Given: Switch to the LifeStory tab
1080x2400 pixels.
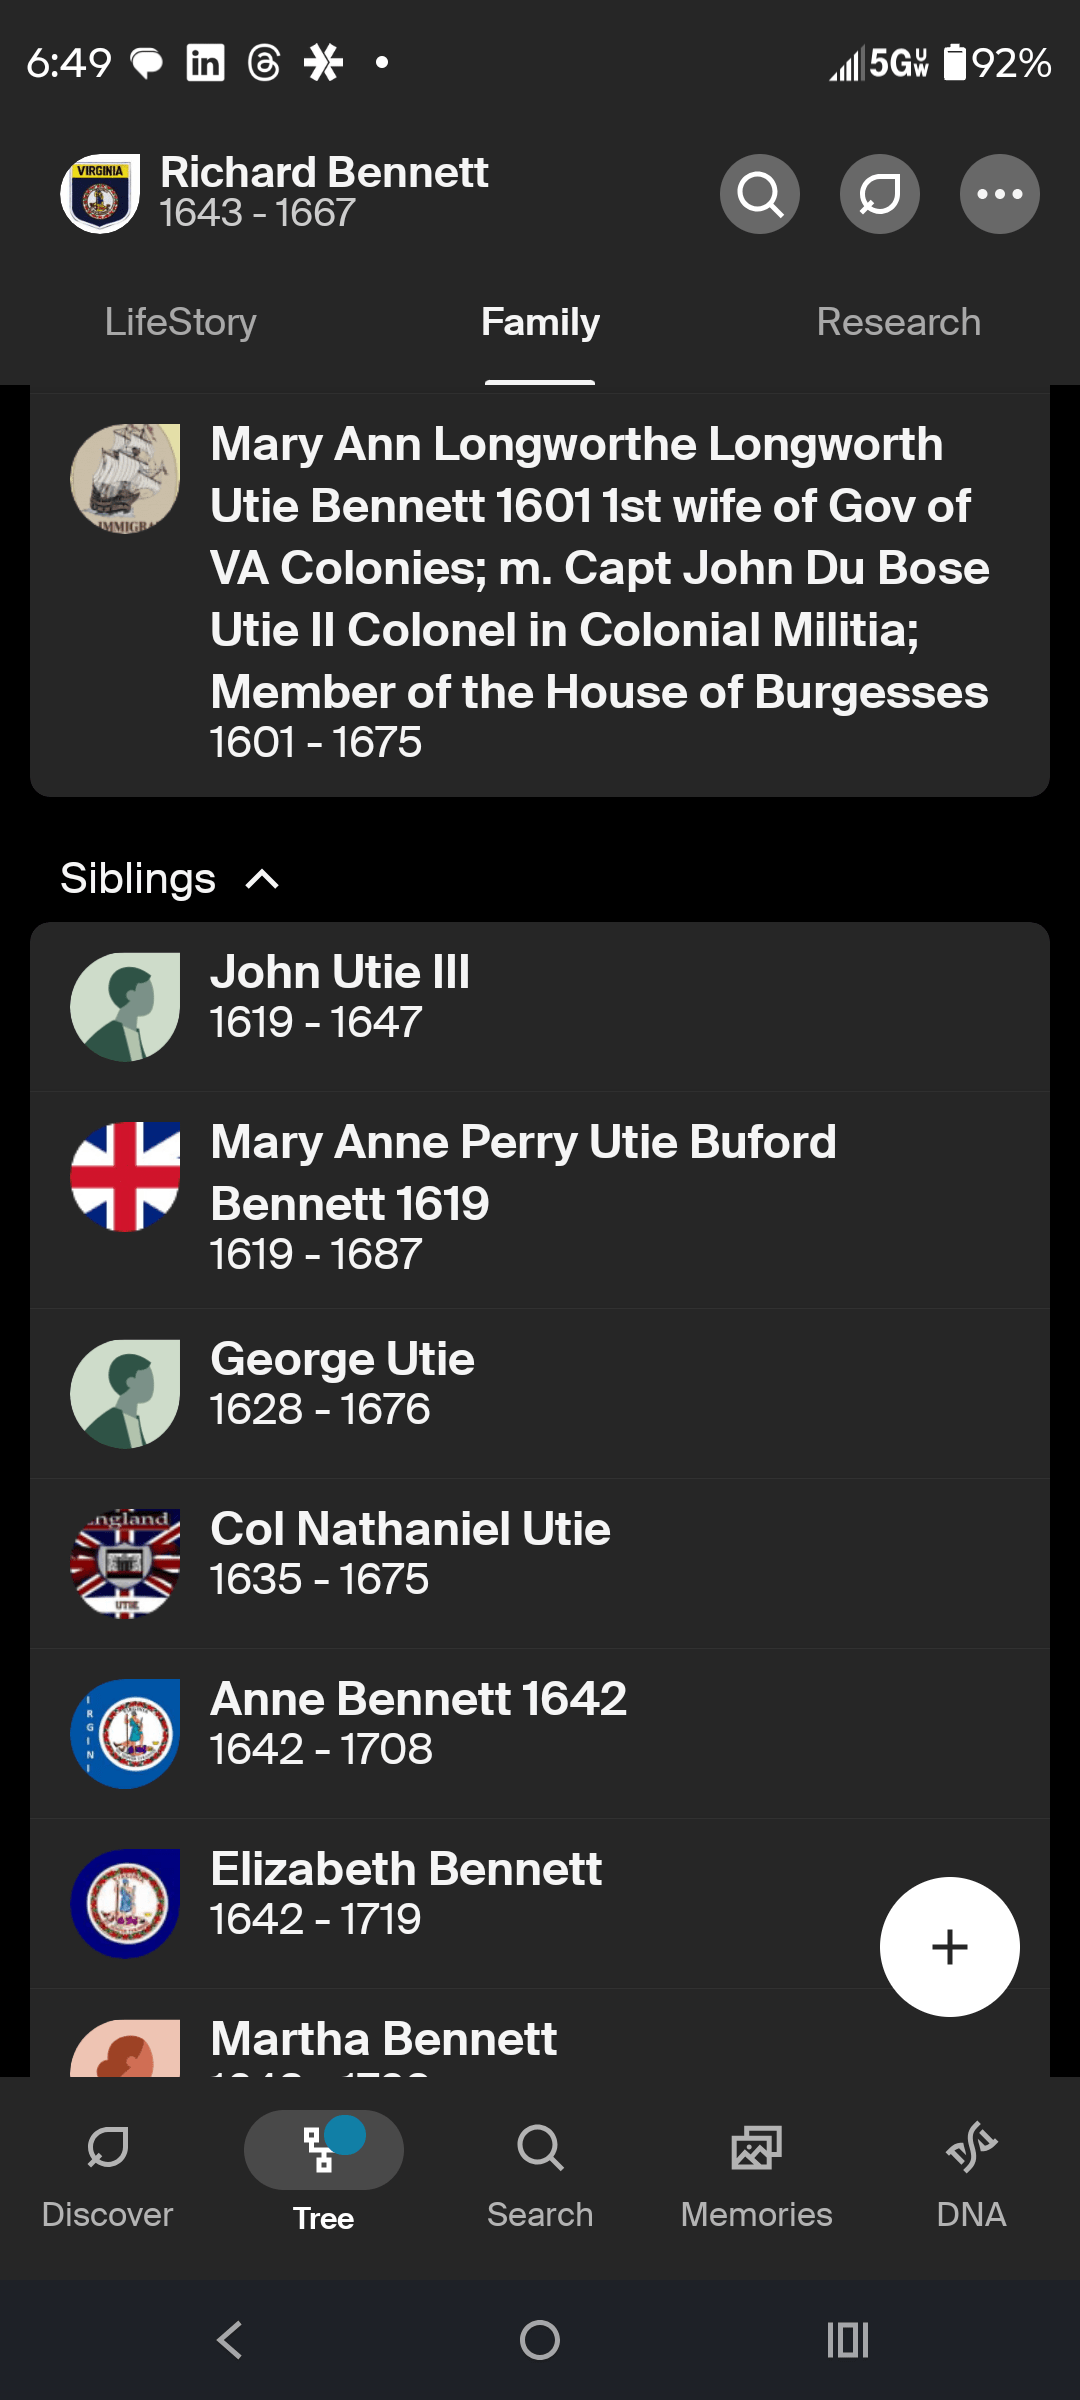Looking at the screenshot, I should tap(181, 322).
